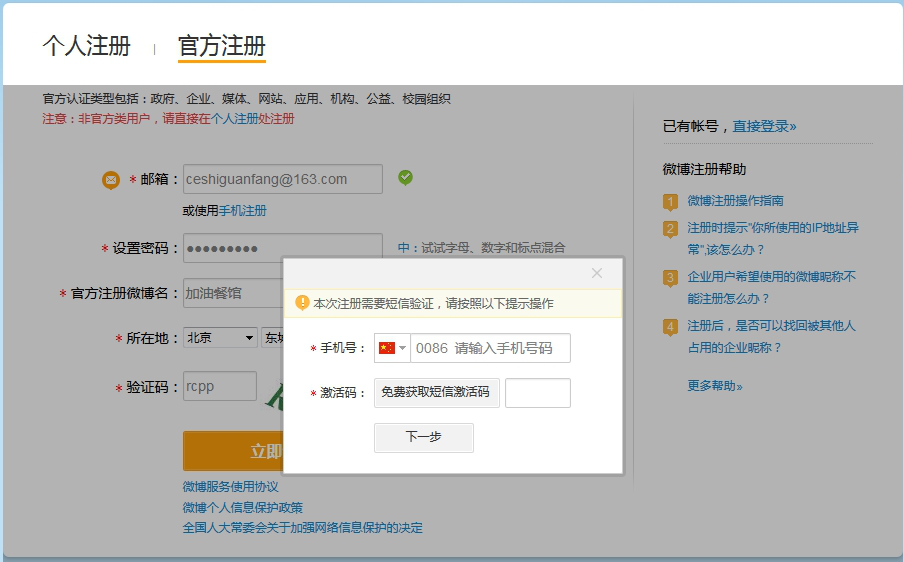
Task: Click the number 4 help badge icon
Action: point(670,327)
